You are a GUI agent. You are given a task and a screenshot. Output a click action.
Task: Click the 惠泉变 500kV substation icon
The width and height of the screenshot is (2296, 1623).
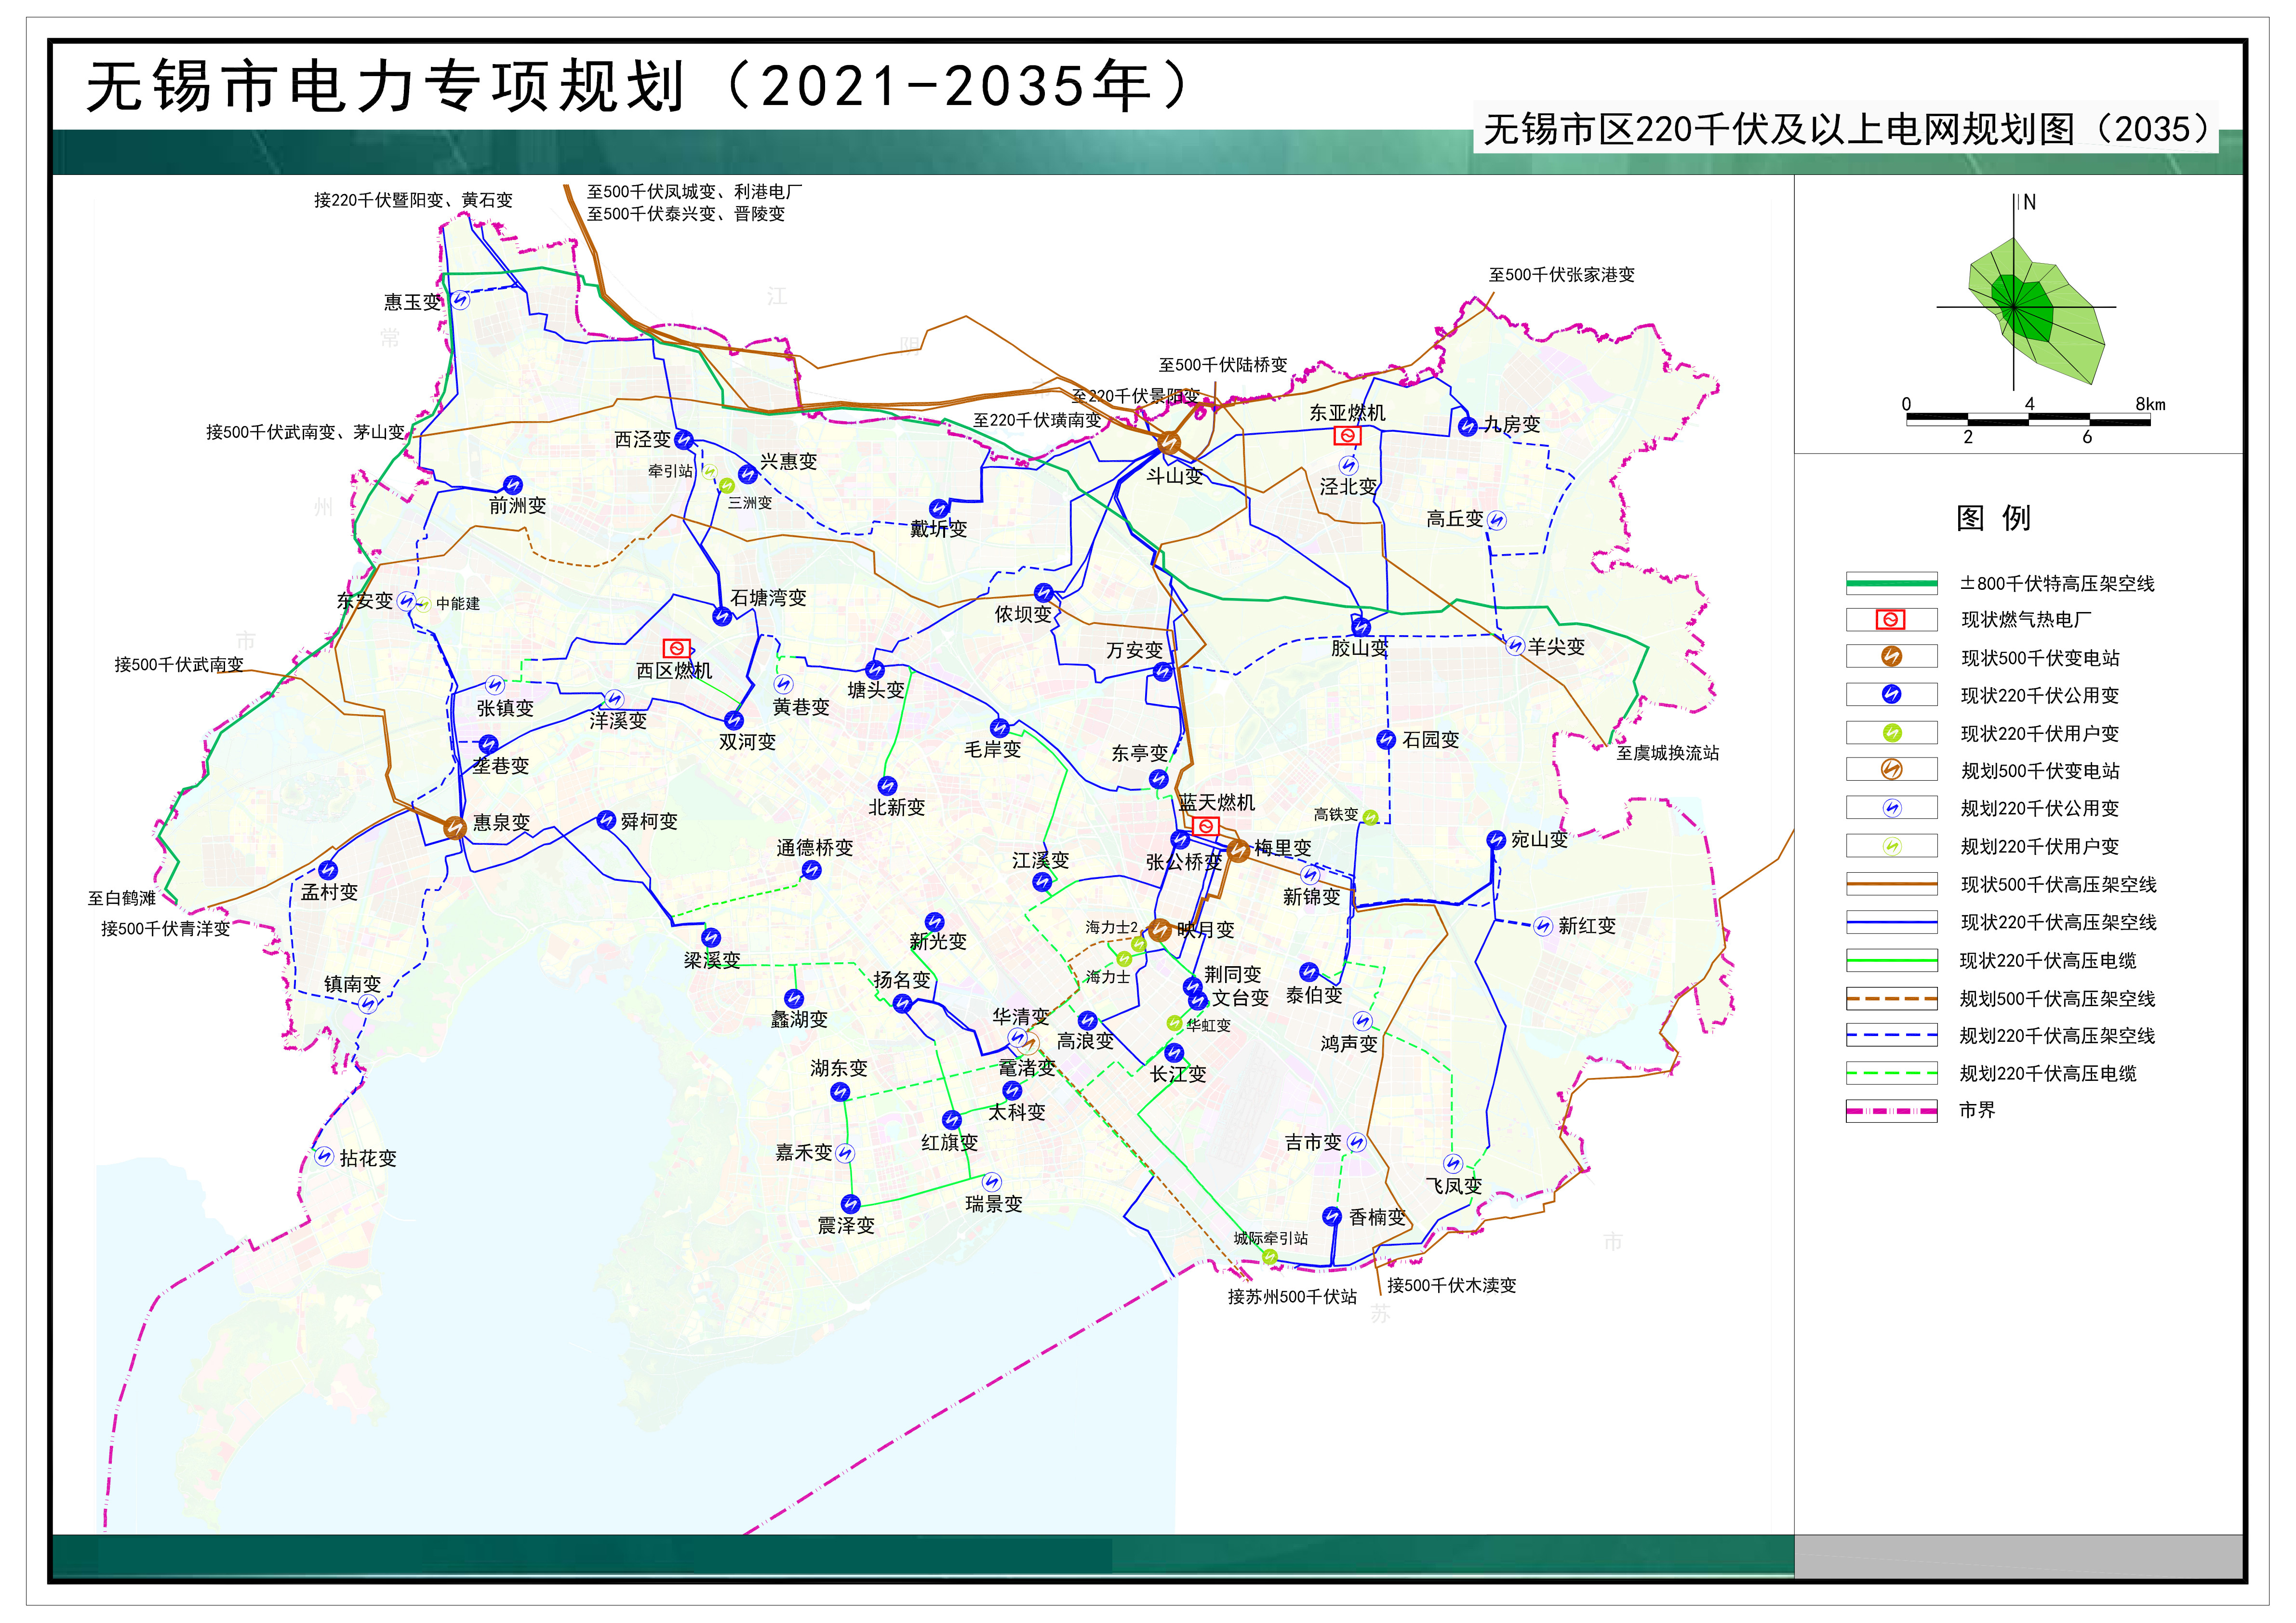(455, 827)
